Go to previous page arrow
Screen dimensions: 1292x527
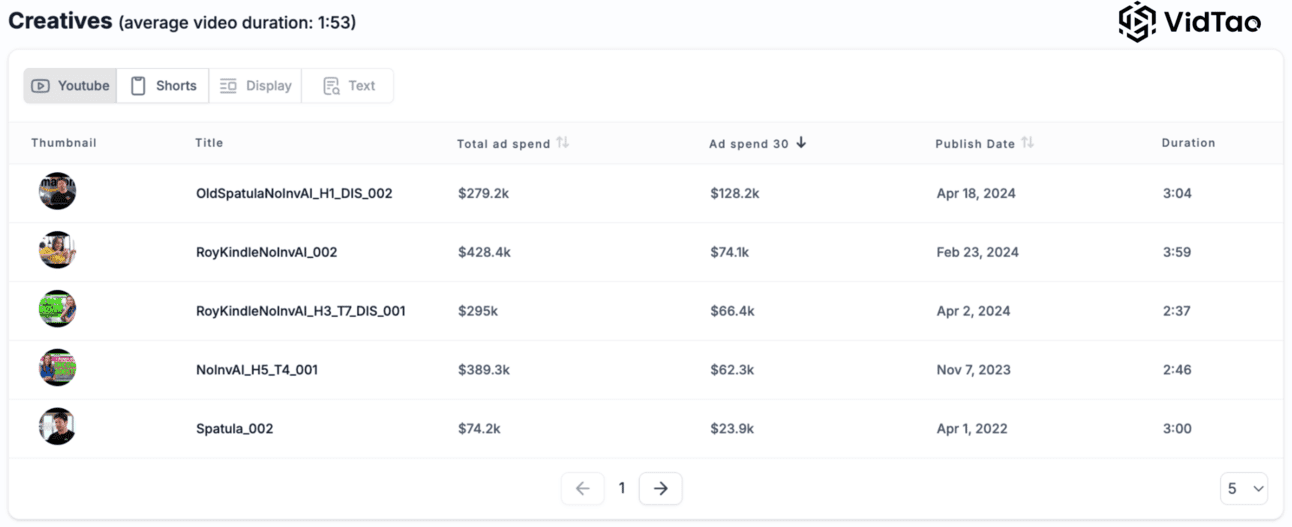582,488
